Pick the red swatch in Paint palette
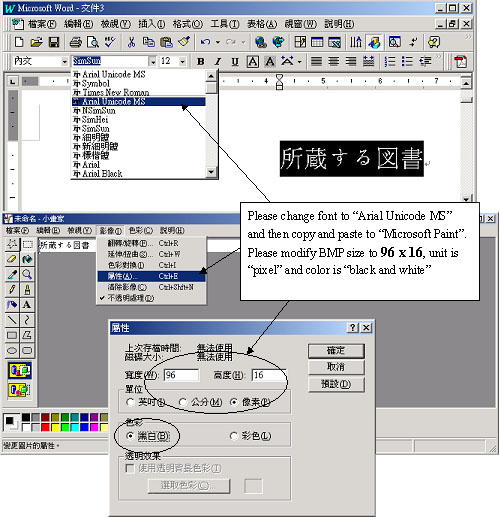 coord(45,427)
